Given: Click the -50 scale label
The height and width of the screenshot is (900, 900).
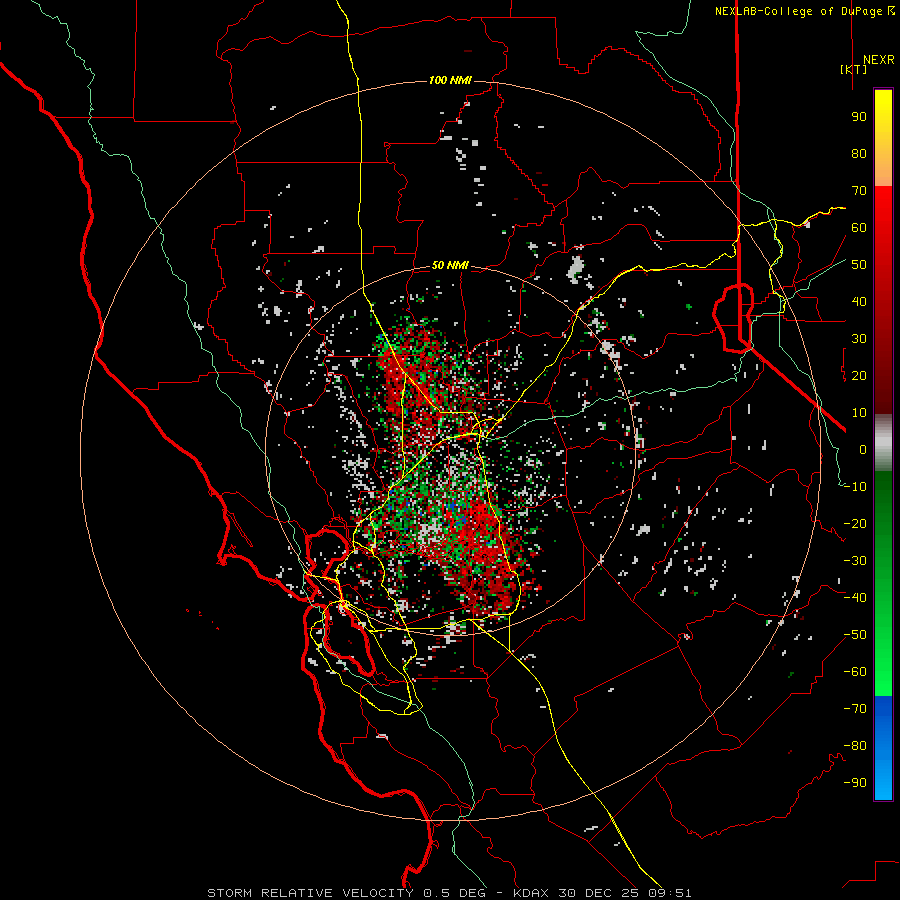Looking at the screenshot, I should [855, 635].
